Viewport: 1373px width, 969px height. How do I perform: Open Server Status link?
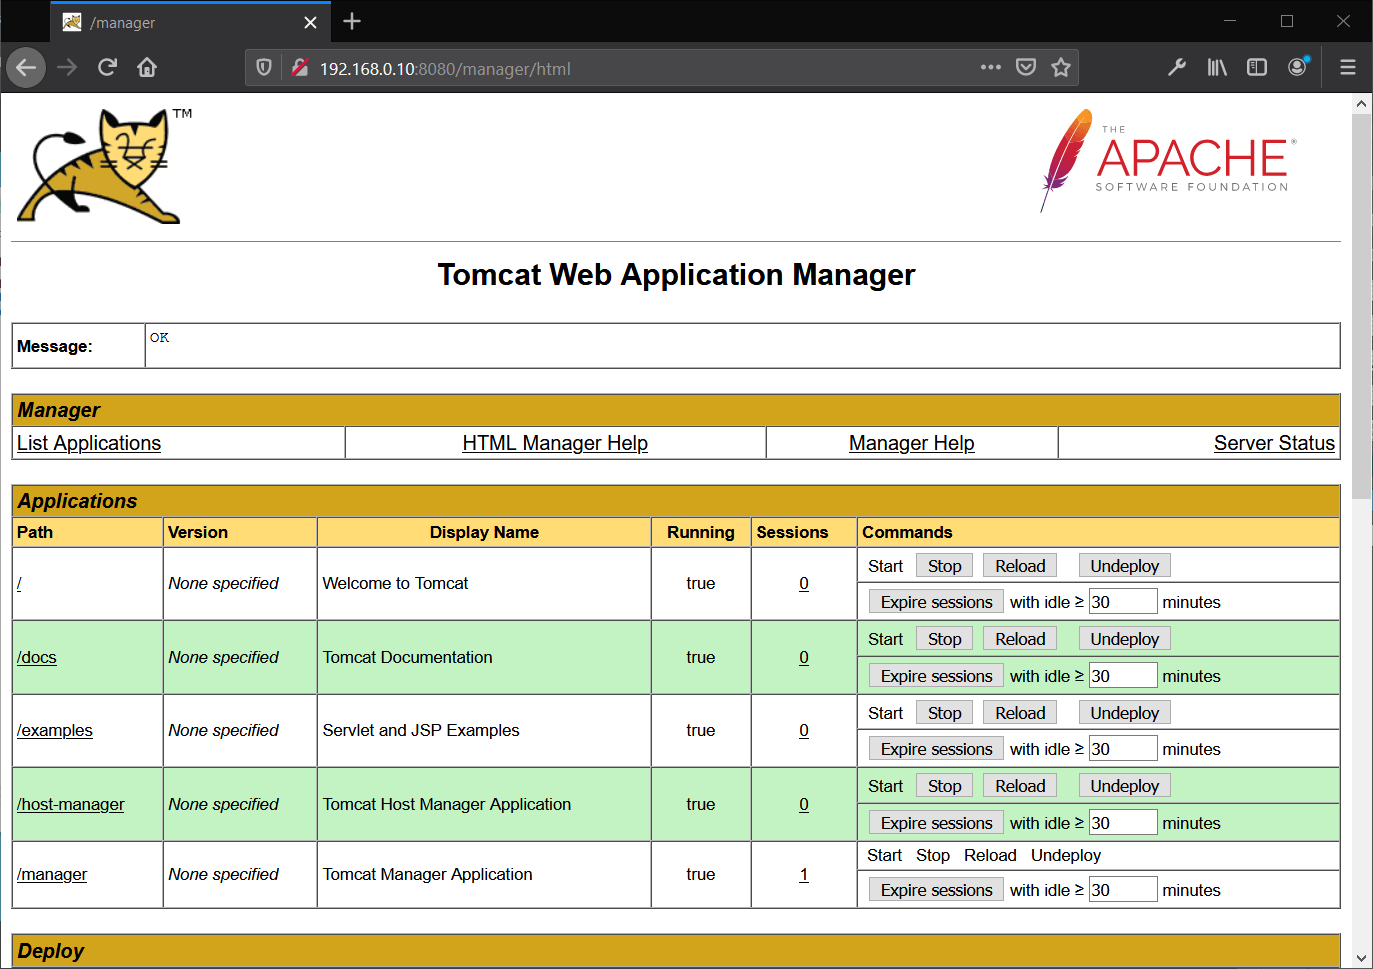tap(1274, 443)
